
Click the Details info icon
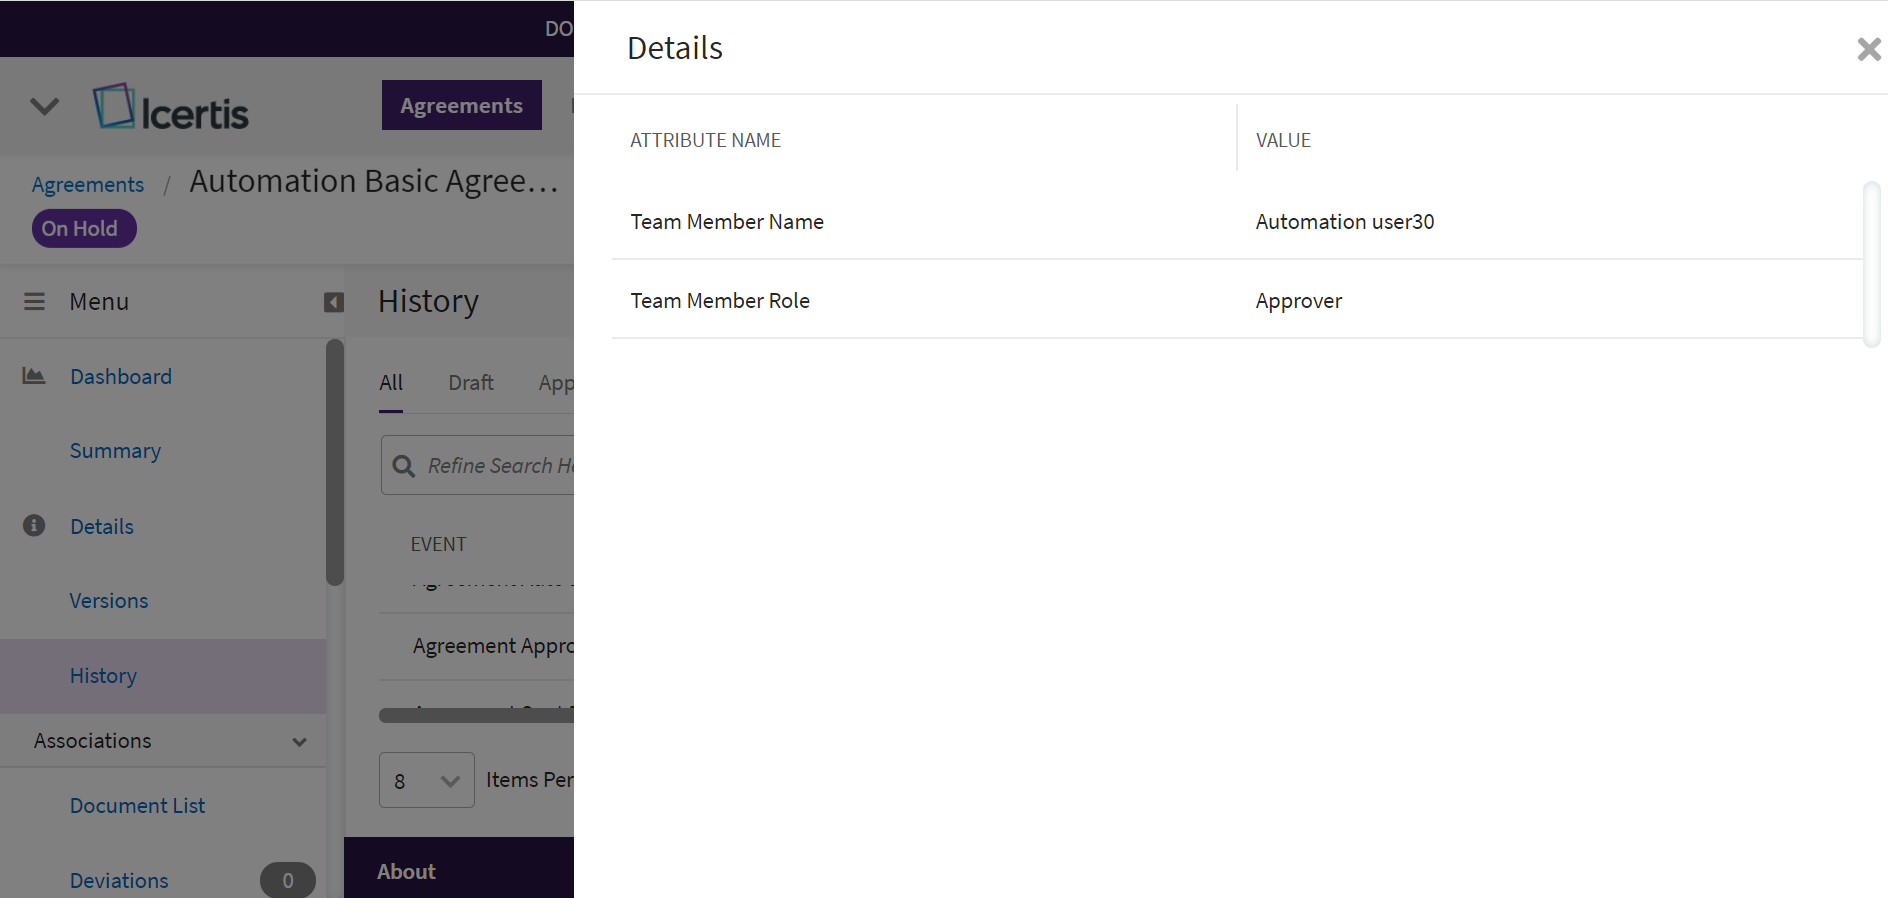(34, 526)
